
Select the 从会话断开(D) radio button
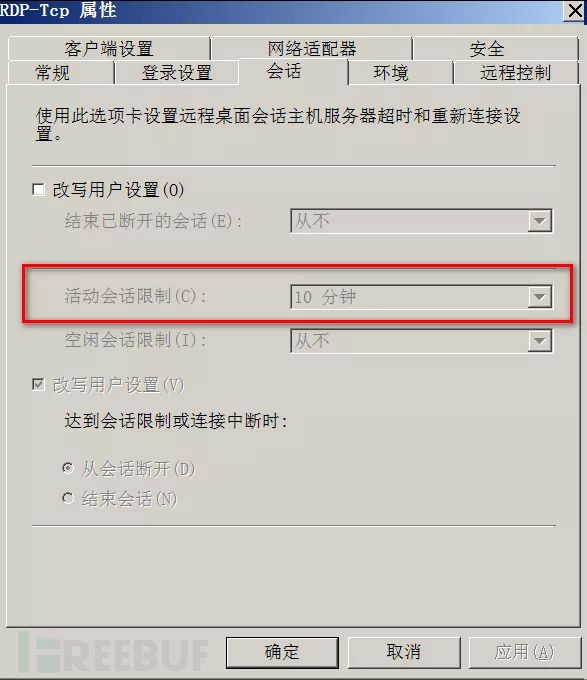click(x=68, y=468)
